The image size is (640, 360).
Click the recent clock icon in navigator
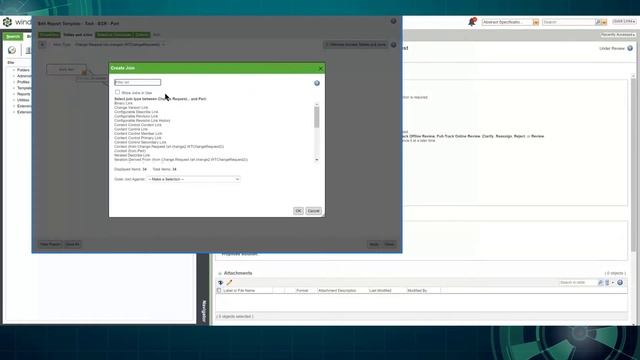[12, 50]
